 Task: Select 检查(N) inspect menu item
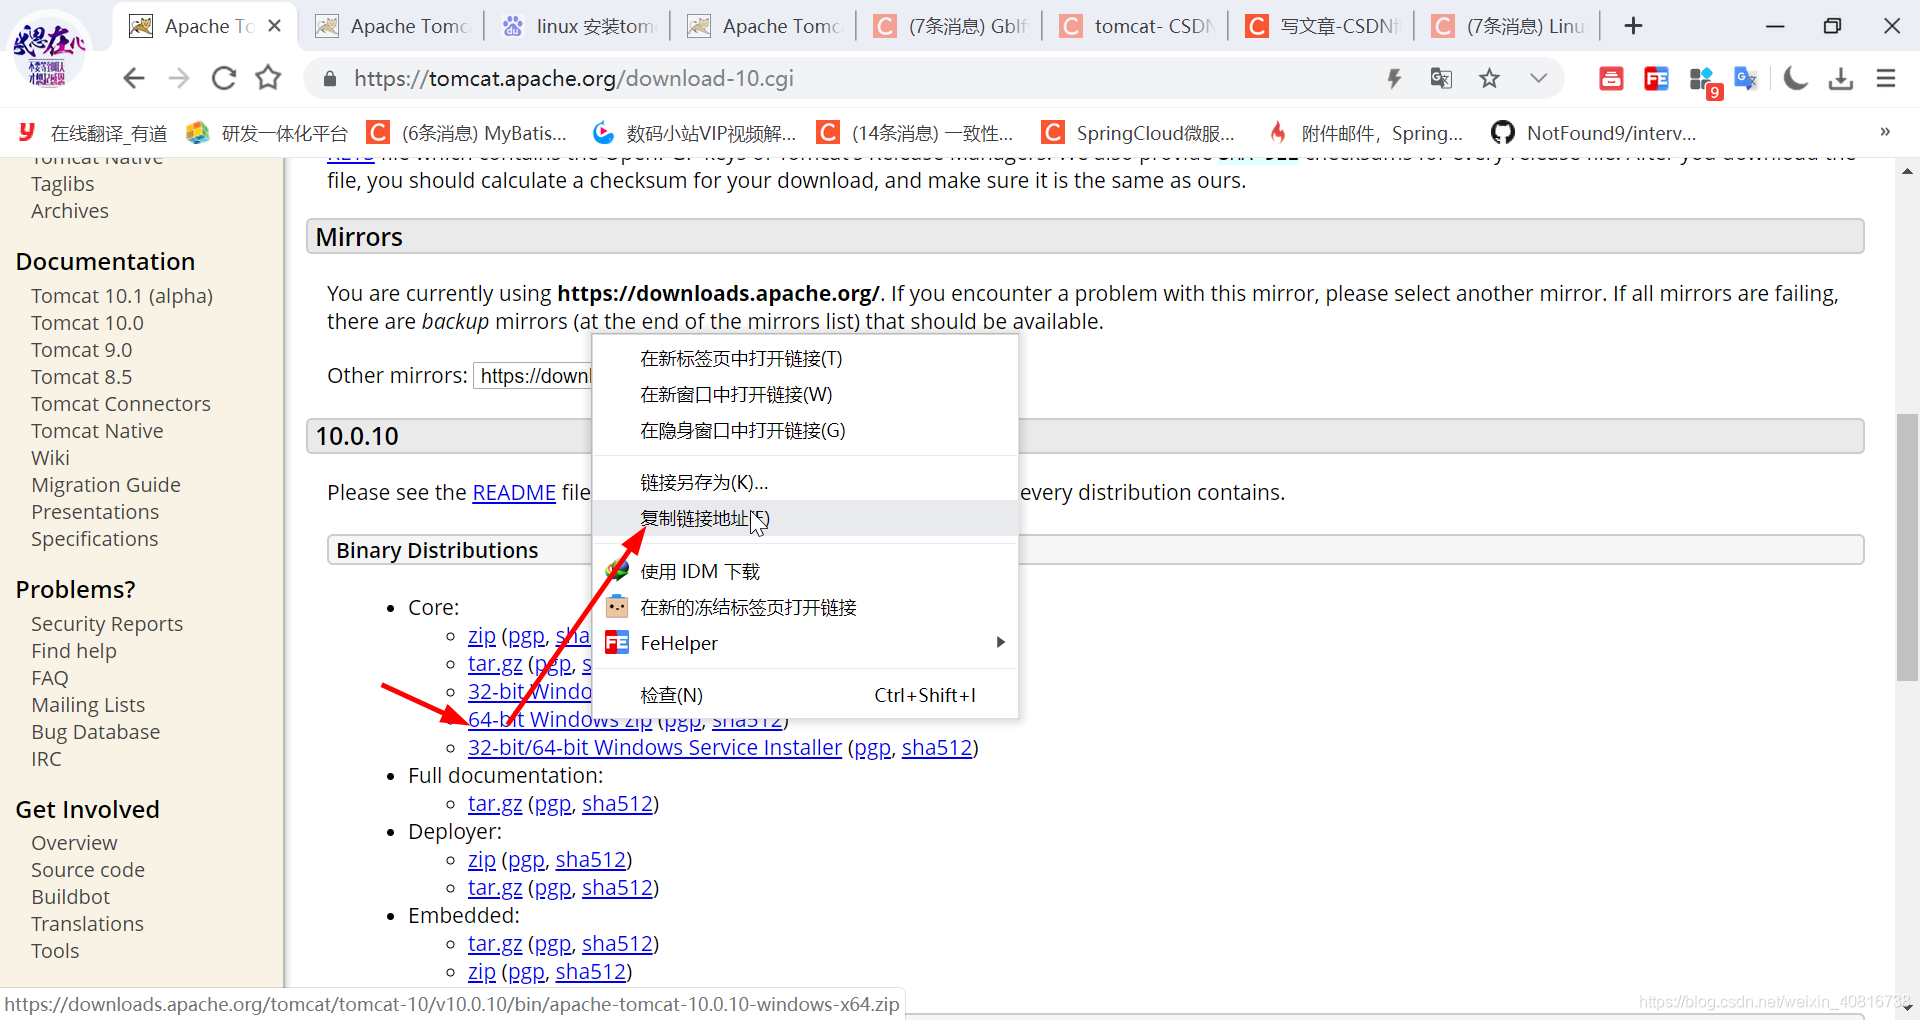coord(806,695)
